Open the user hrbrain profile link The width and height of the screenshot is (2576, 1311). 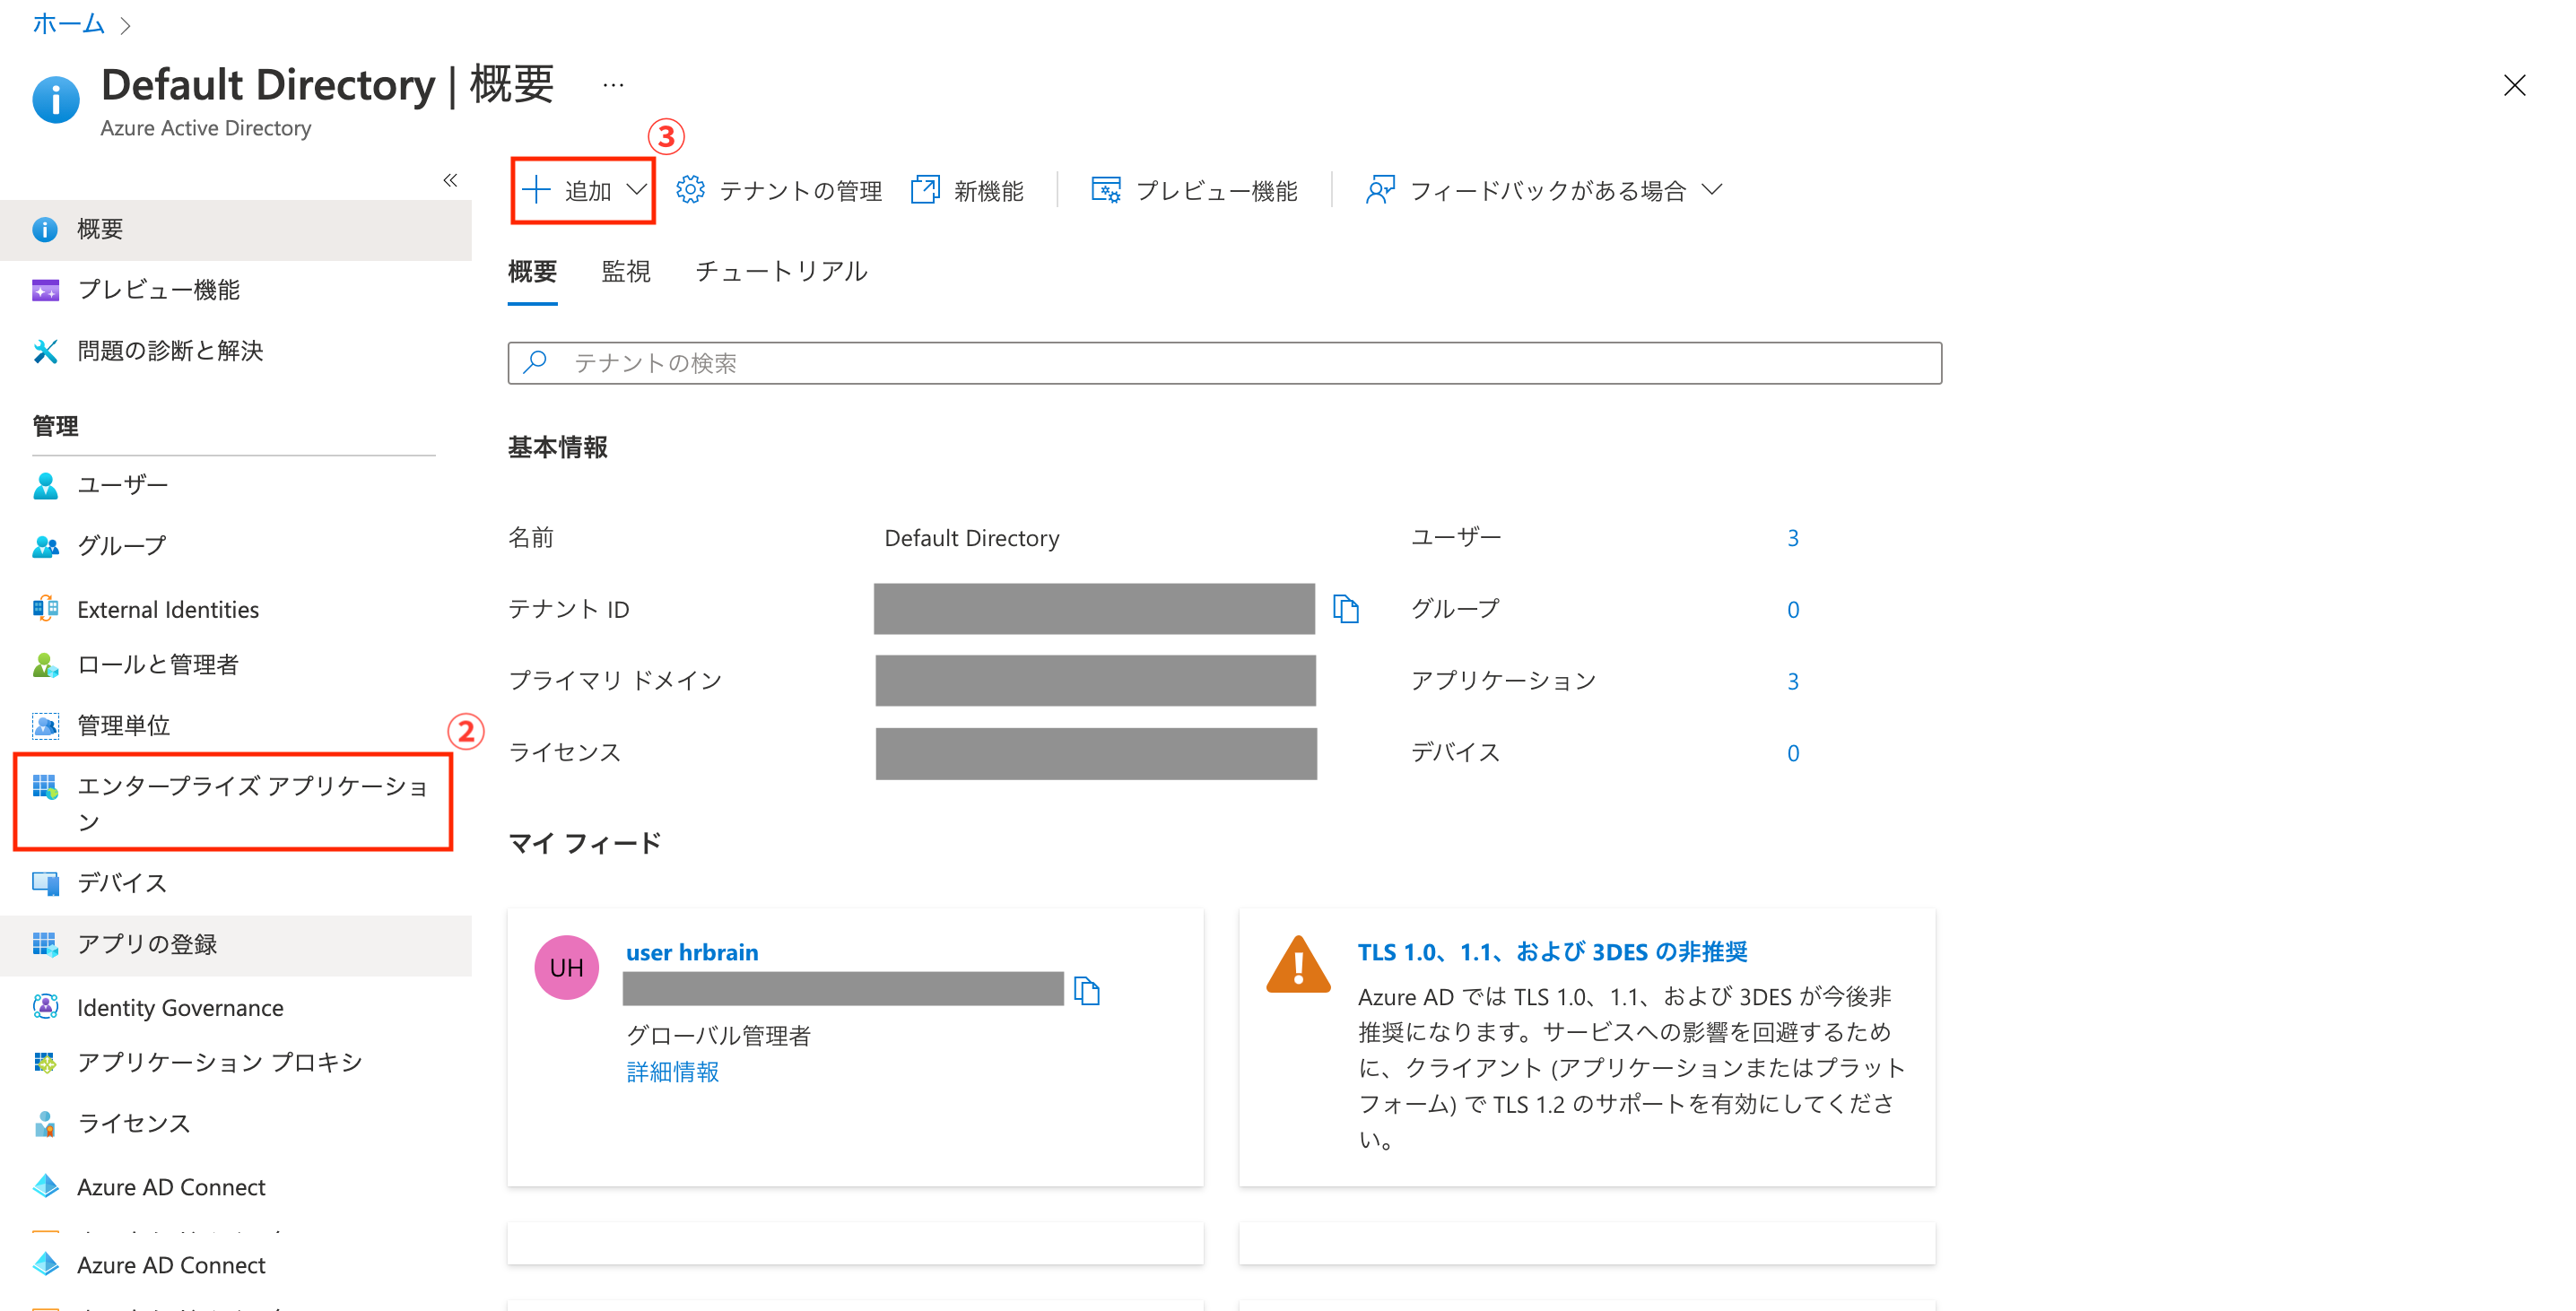692,952
